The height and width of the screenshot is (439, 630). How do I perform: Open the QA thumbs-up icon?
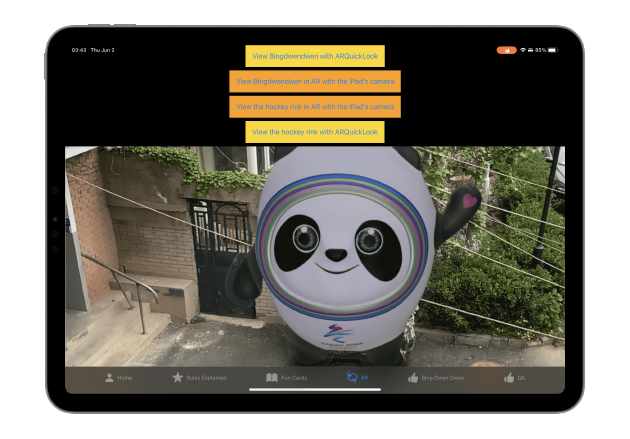(x=509, y=378)
